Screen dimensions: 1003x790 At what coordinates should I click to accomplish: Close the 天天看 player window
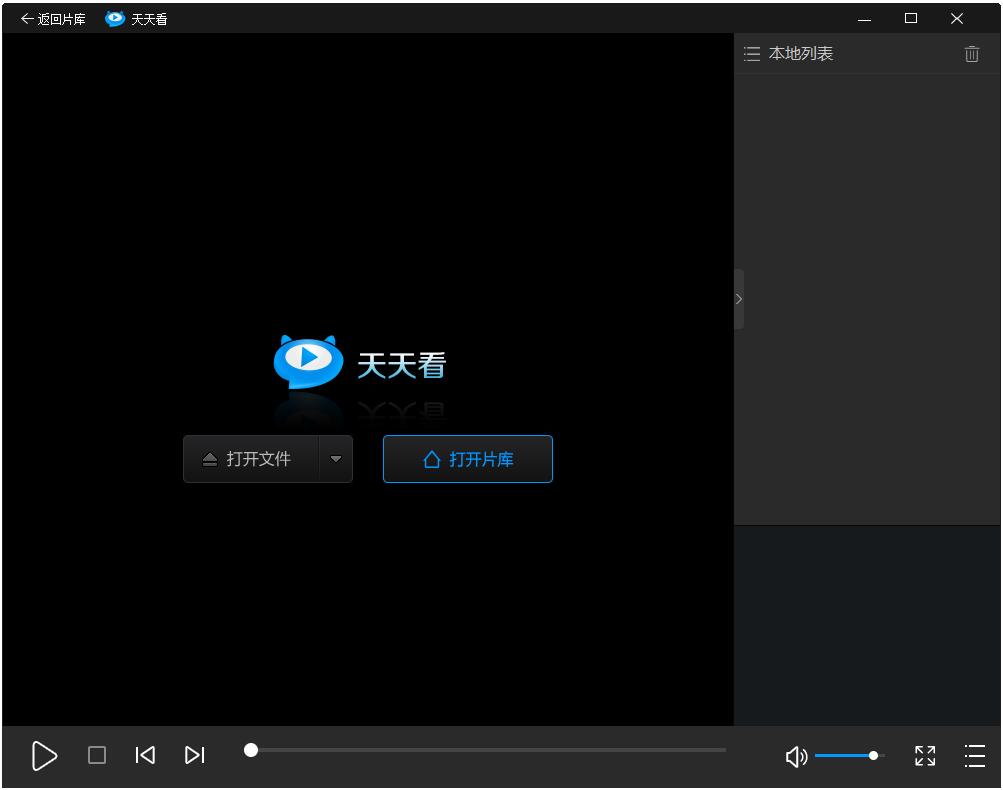(x=957, y=19)
